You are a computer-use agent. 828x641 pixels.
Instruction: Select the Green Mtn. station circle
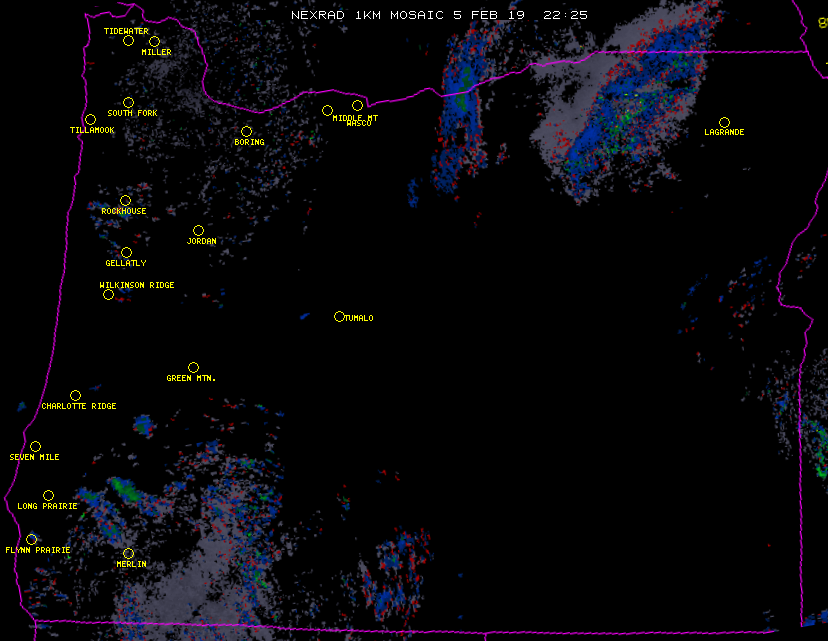193,368
